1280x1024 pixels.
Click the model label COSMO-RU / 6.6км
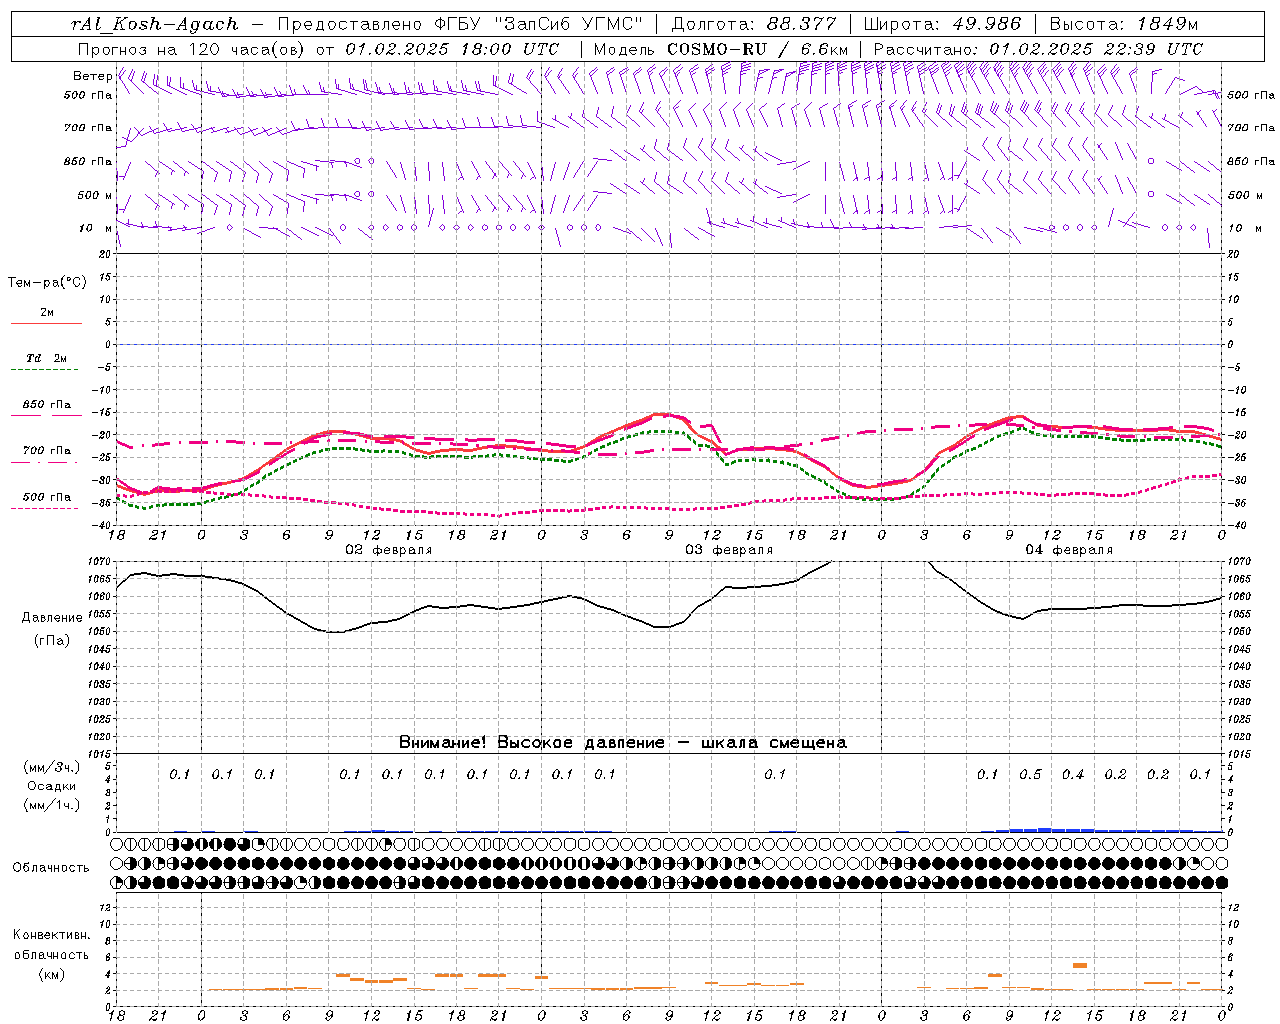coord(758,49)
